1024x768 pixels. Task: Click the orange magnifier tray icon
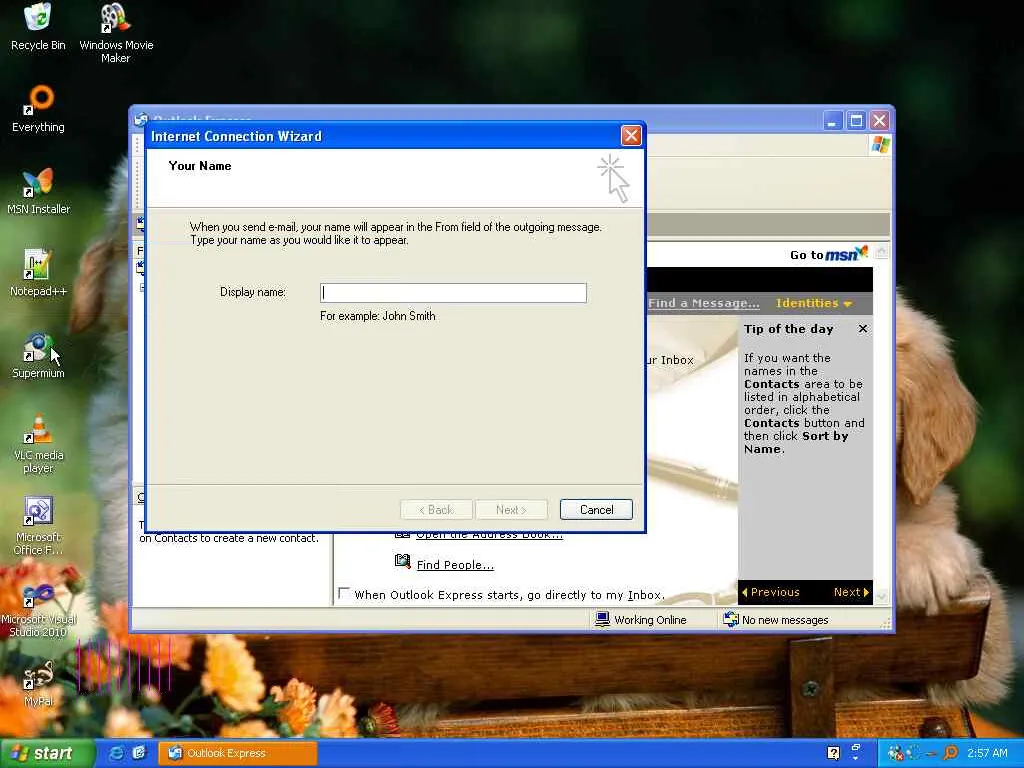[950, 753]
